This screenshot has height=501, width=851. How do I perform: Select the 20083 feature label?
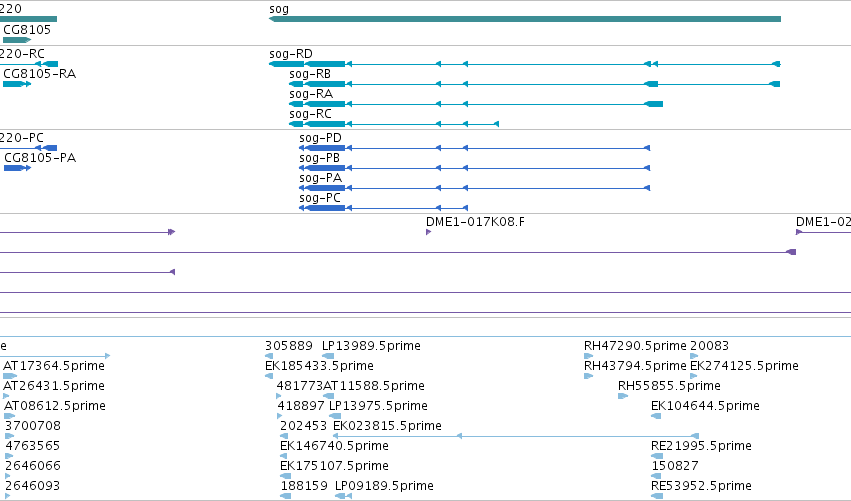709,346
